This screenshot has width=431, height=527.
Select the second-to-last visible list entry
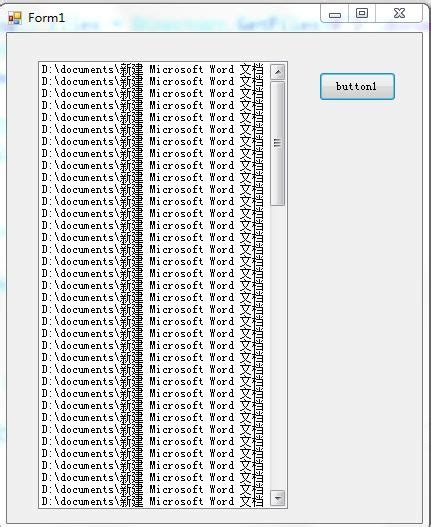tap(155, 490)
